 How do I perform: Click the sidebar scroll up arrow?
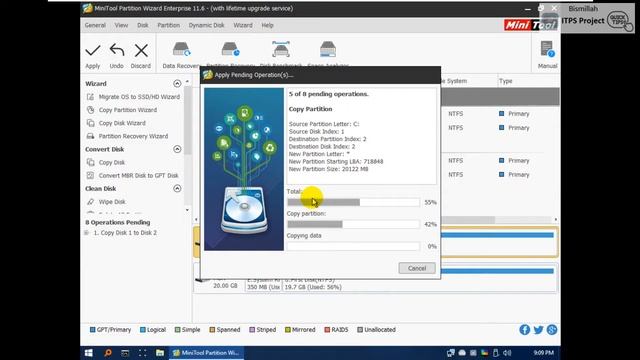coord(187,82)
